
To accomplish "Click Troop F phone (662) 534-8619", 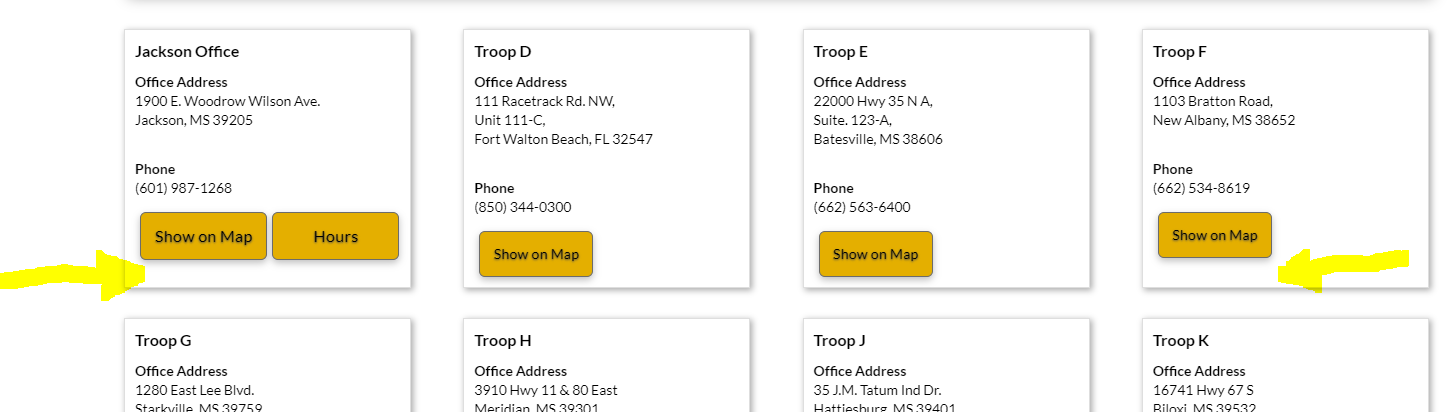I will point(1201,188).
